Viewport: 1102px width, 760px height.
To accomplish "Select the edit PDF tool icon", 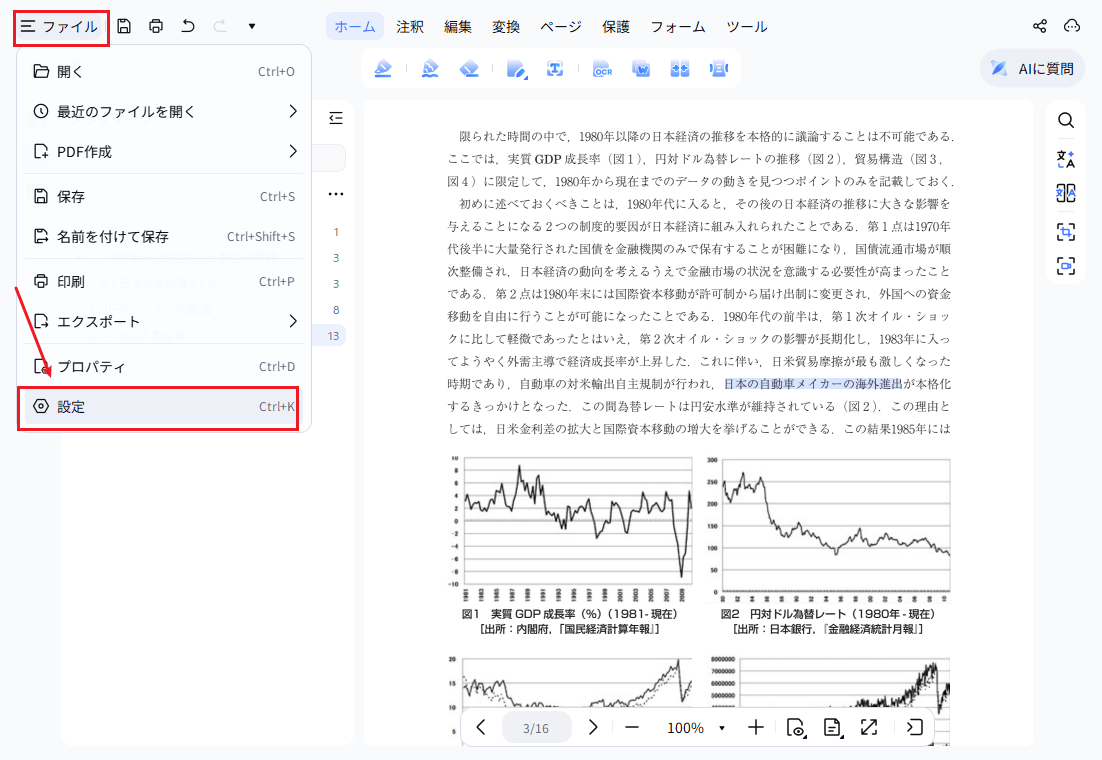I will point(517,69).
